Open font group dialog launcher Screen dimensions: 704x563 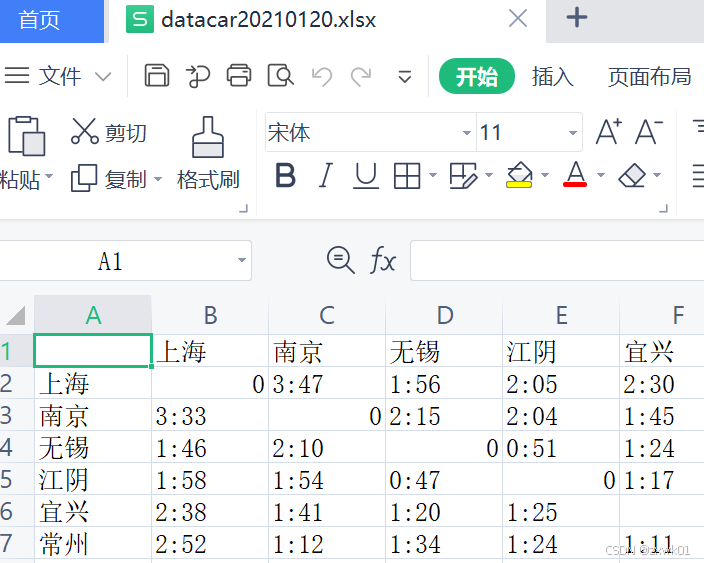pyautogui.click(x=664, y=209)
